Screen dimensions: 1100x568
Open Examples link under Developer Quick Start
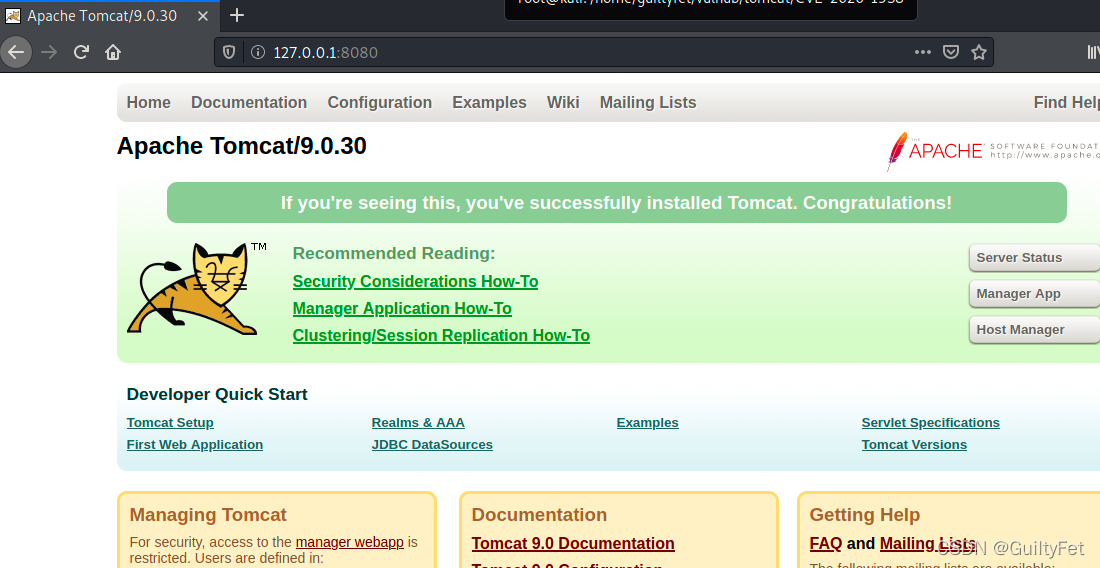click(x=648, y=423)
